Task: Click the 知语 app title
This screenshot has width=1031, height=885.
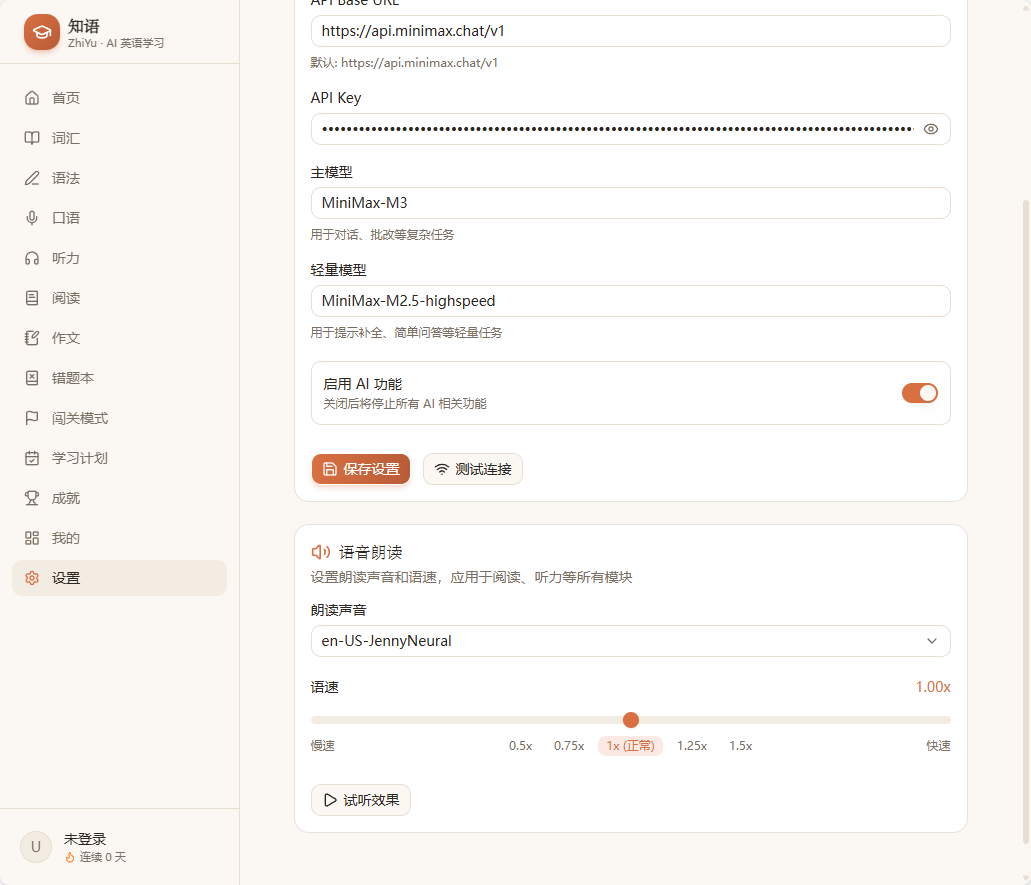Action: (84, 26)
